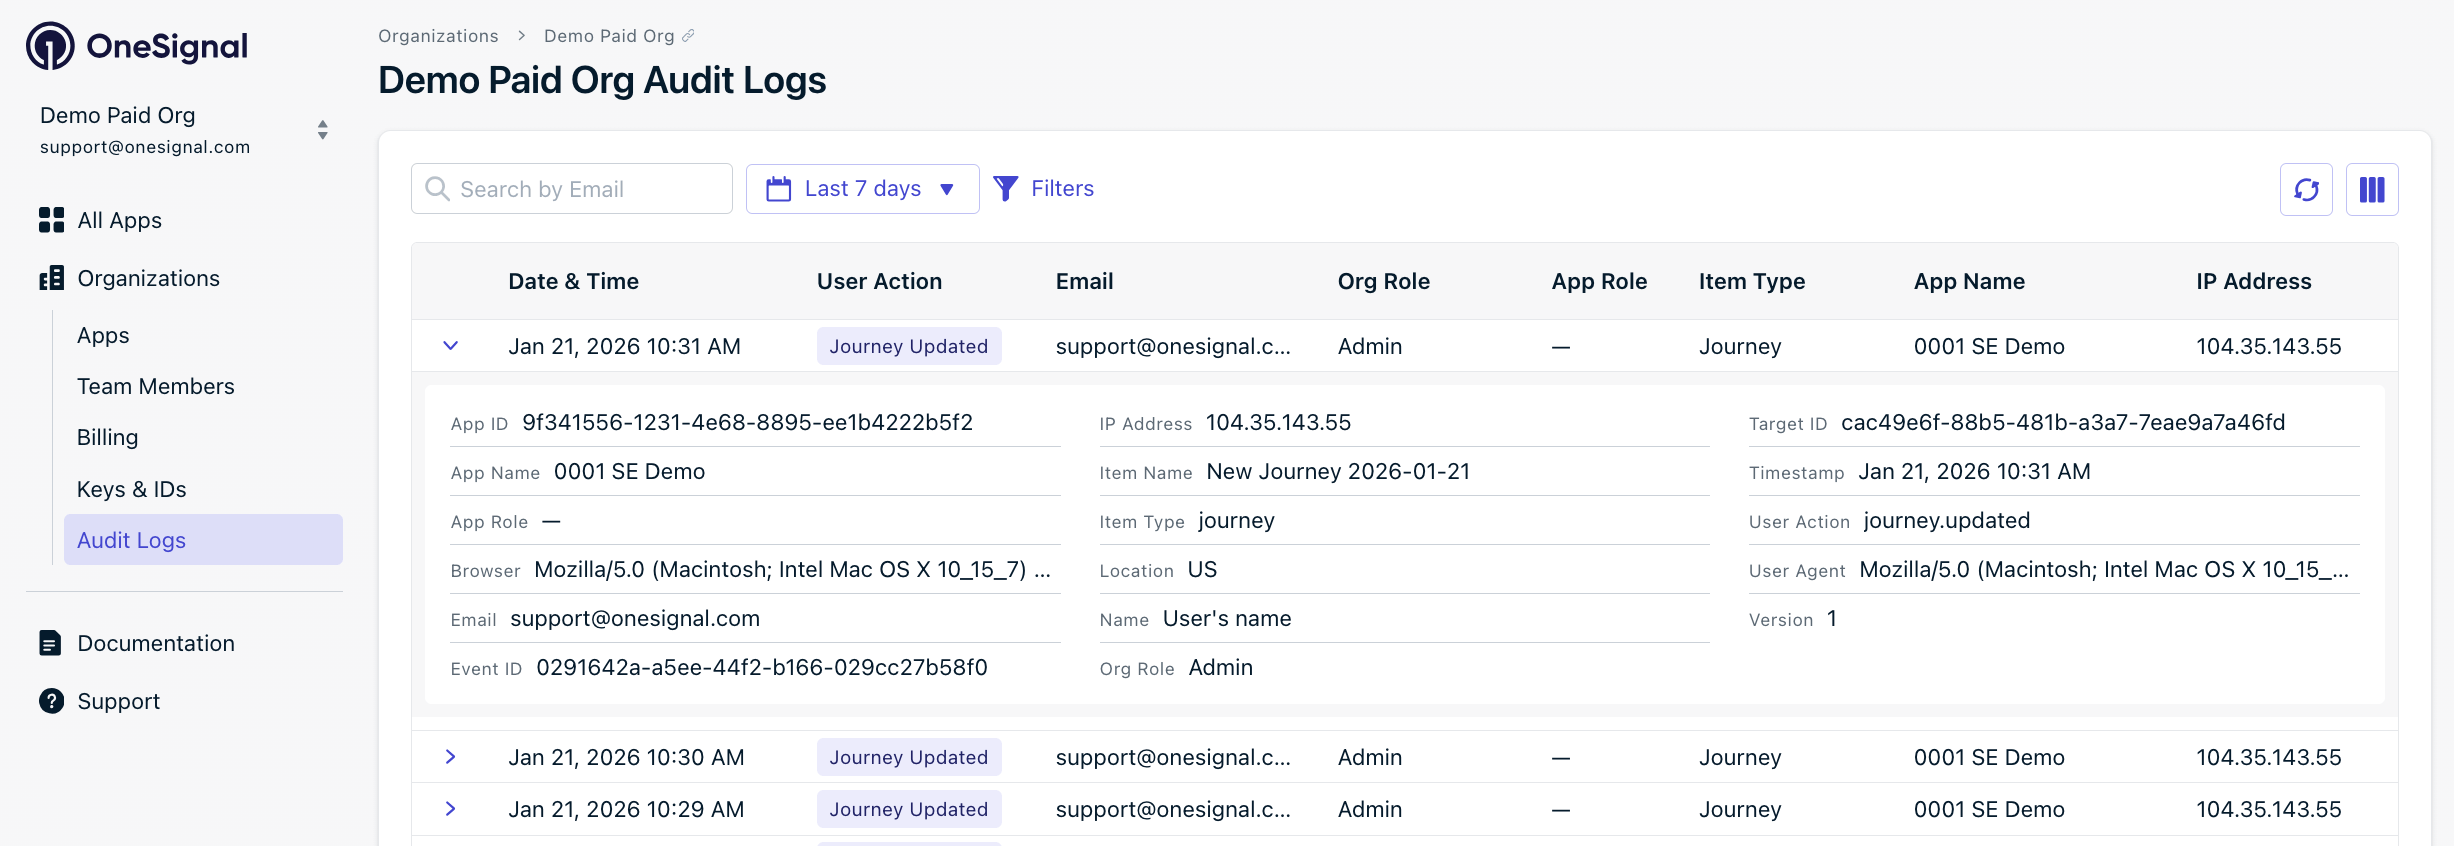Click the All Apps grid icon
The width and height of the screenshot is (2454, 846).
point(51,220)
